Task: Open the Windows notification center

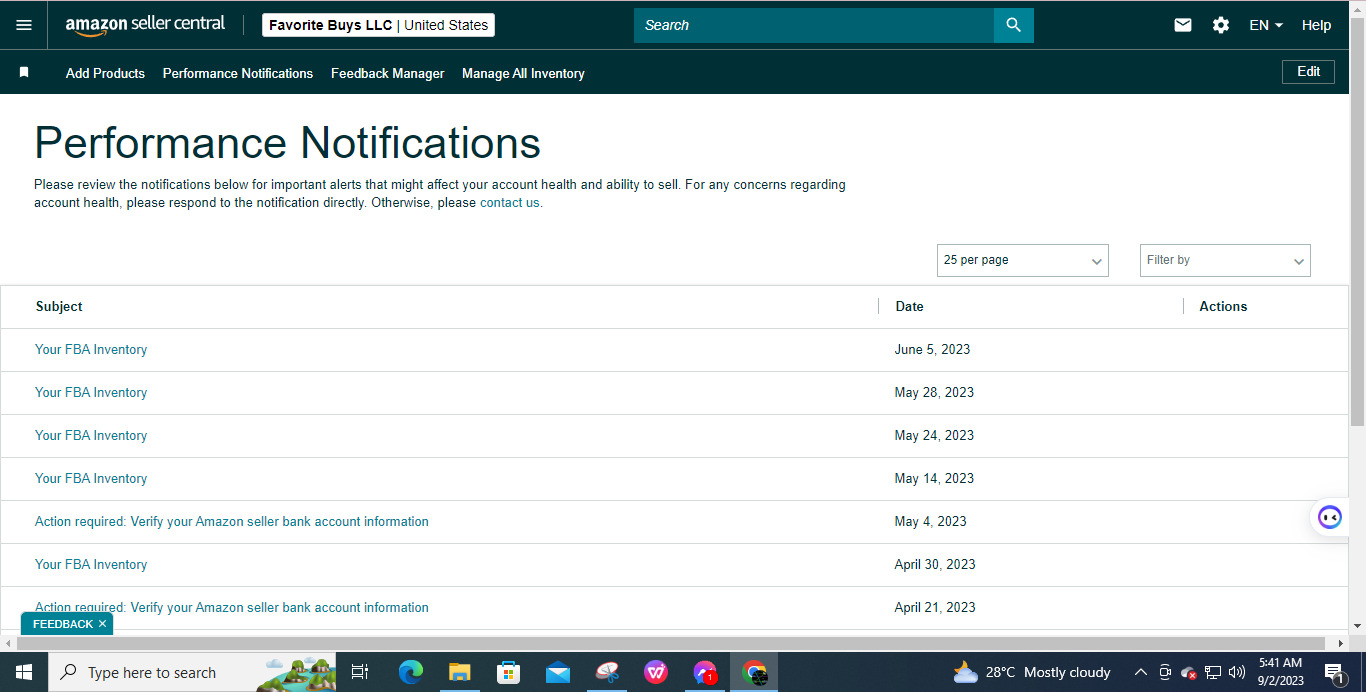Action: (1334, 672)
